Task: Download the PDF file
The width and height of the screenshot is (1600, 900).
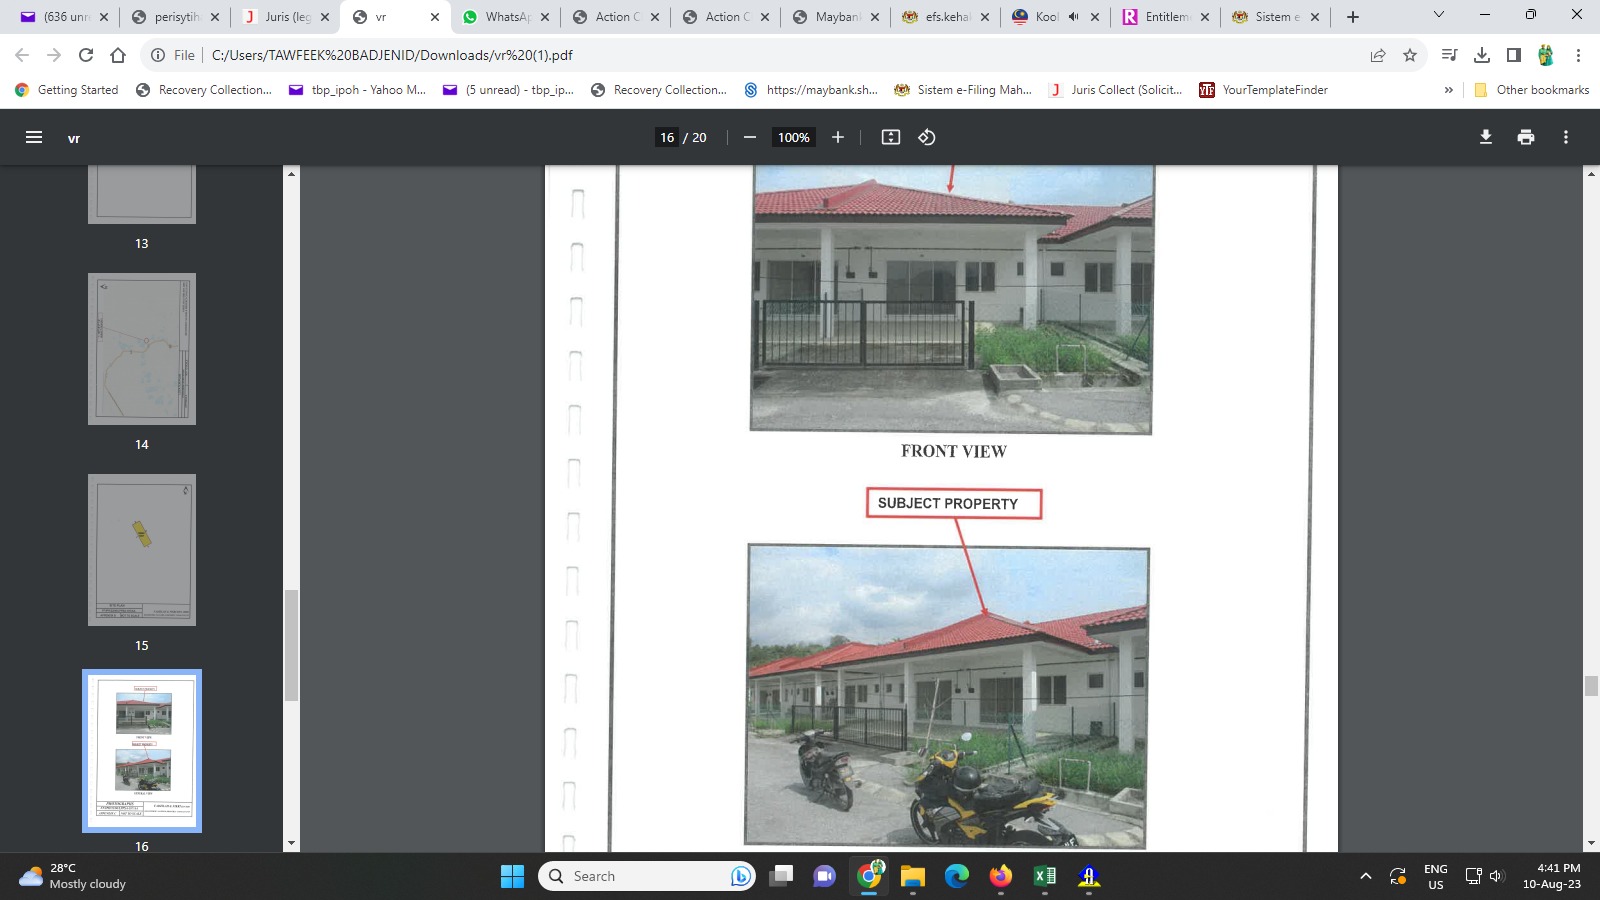Action: click(1486, 138)
